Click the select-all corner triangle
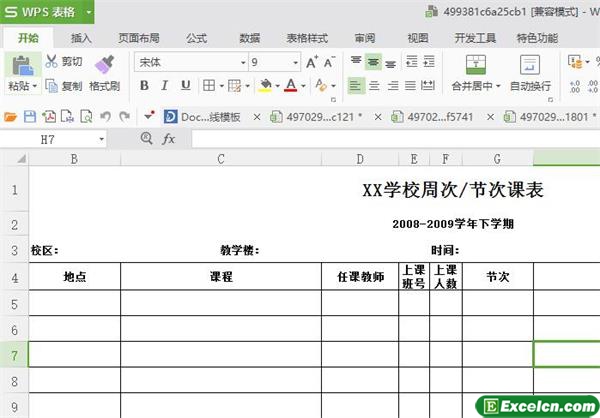 pyautogui.click(x=21, y=158)
